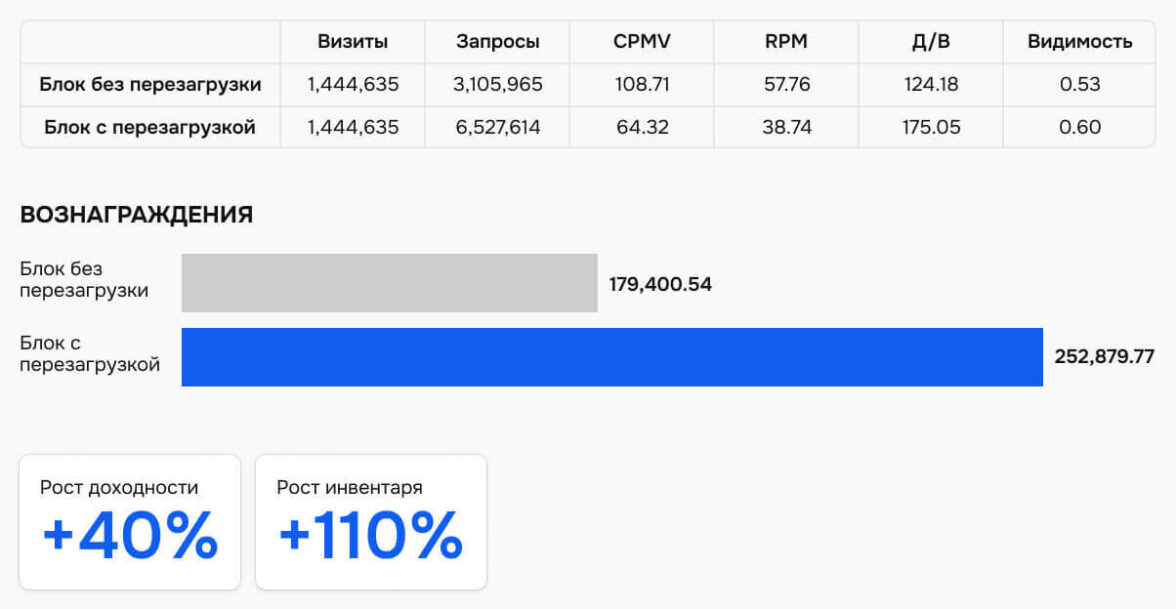Image resolution: width=1176 pixels, height=609 pixels.
Task: Select the Запросы column header
Action: (498, 41)
